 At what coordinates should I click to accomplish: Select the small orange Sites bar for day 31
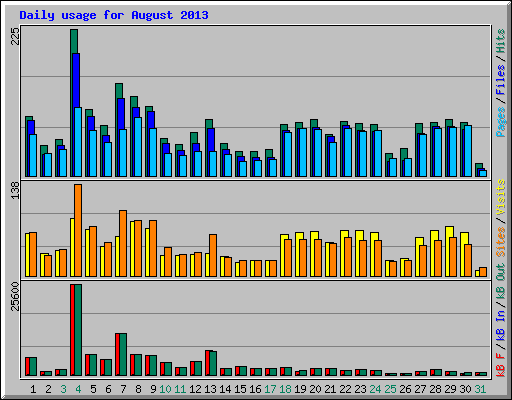[483, 272]
